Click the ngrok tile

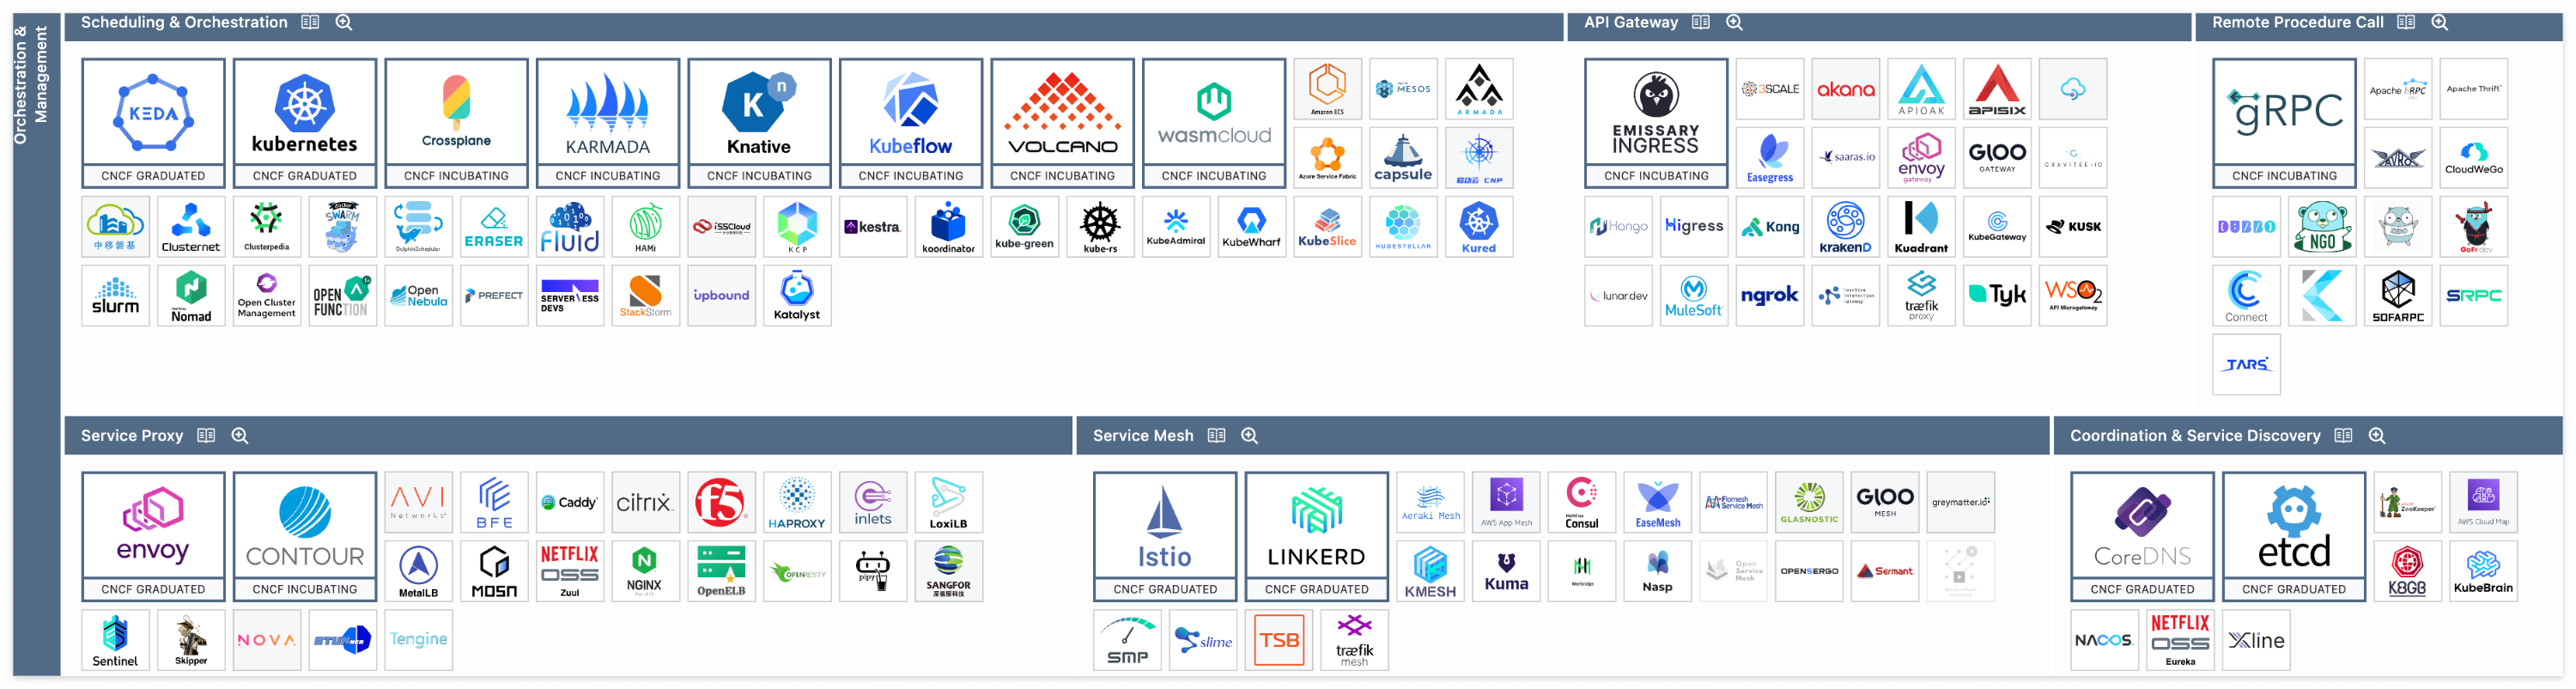(x=1770, y=296)
